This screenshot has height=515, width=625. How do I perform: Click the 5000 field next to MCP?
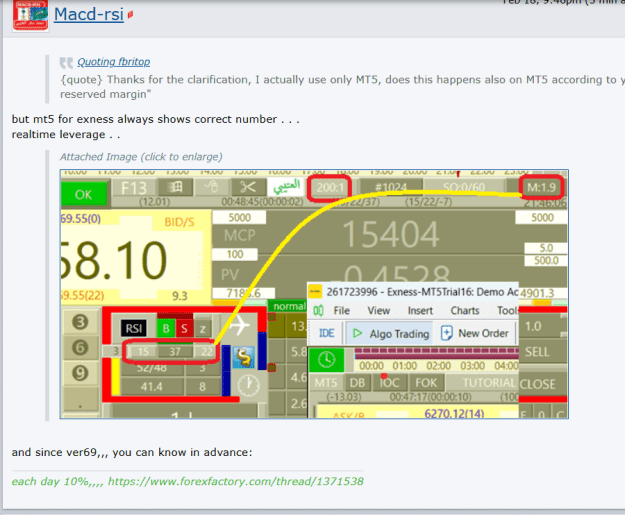coord(239,218)
